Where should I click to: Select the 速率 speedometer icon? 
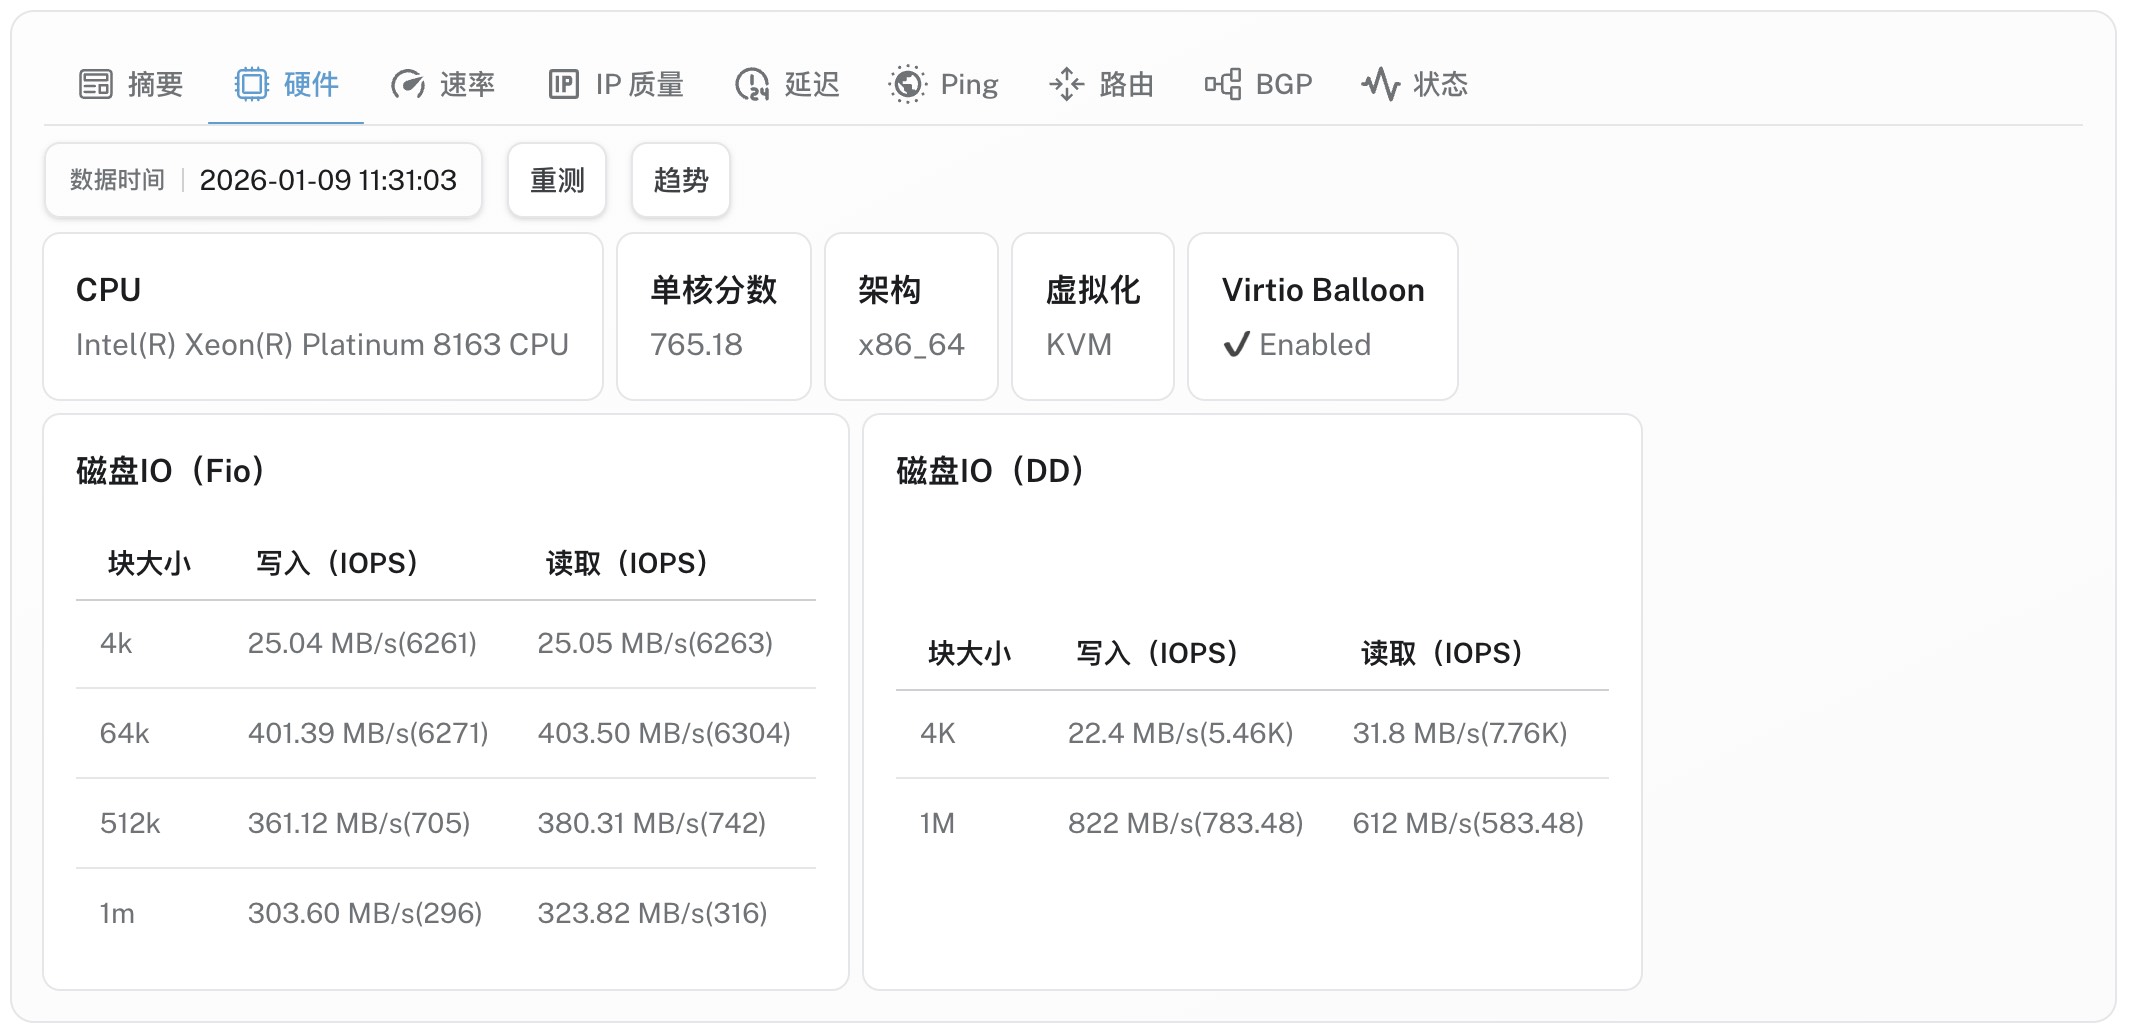[409, 85]
